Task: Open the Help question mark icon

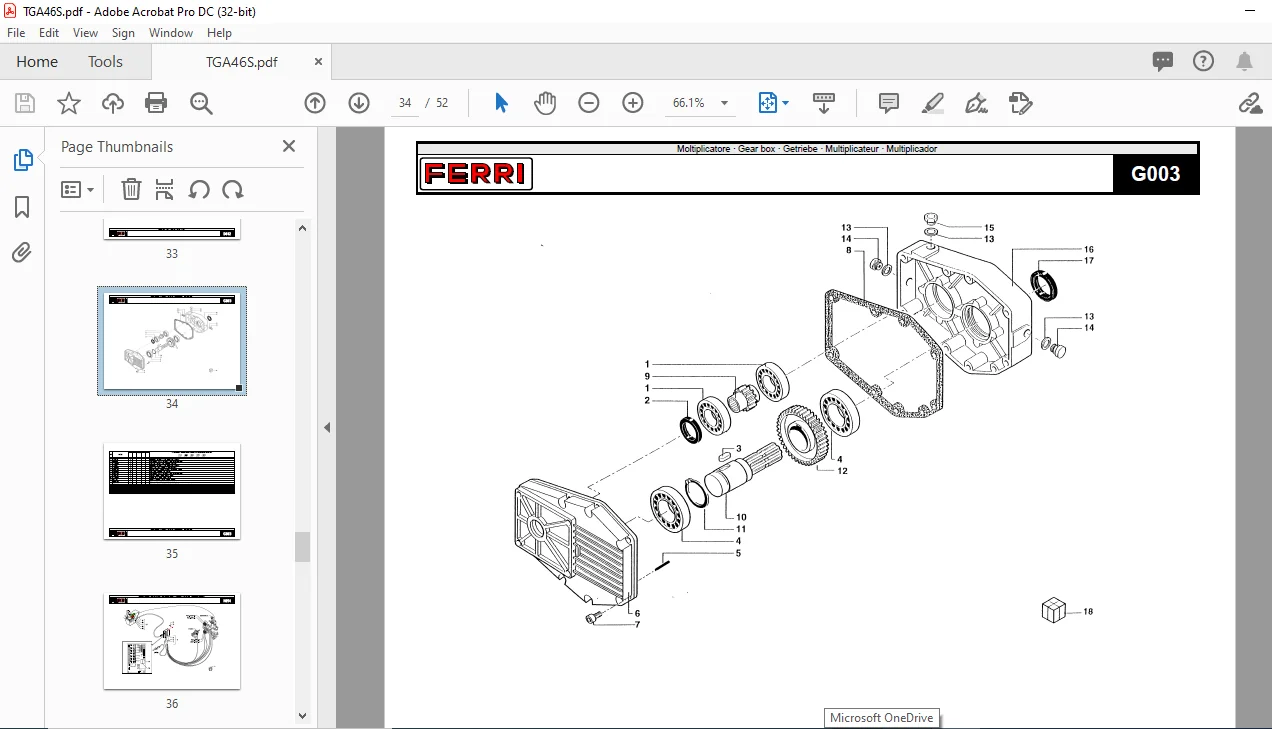Action: (x=1204, y=61)
